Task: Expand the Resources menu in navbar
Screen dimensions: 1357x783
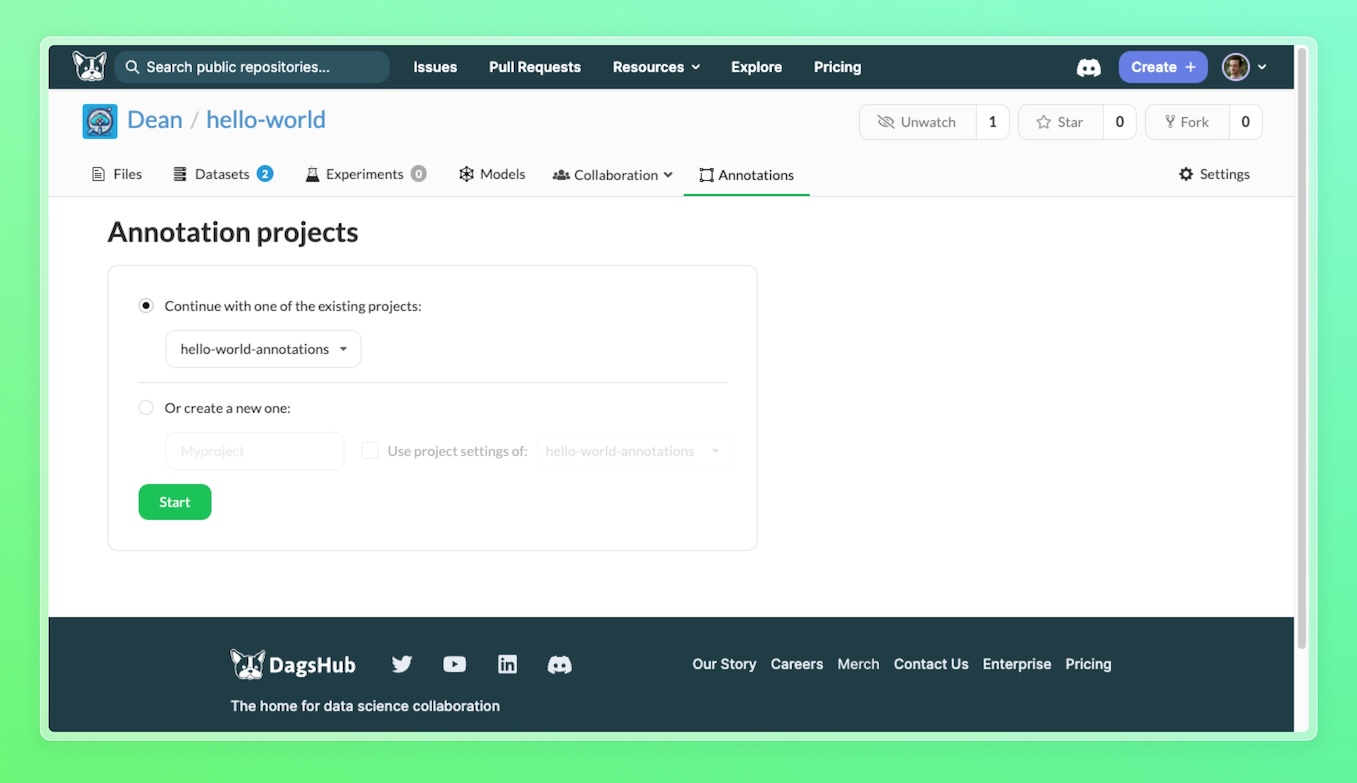Action: [x=656, y=67]
